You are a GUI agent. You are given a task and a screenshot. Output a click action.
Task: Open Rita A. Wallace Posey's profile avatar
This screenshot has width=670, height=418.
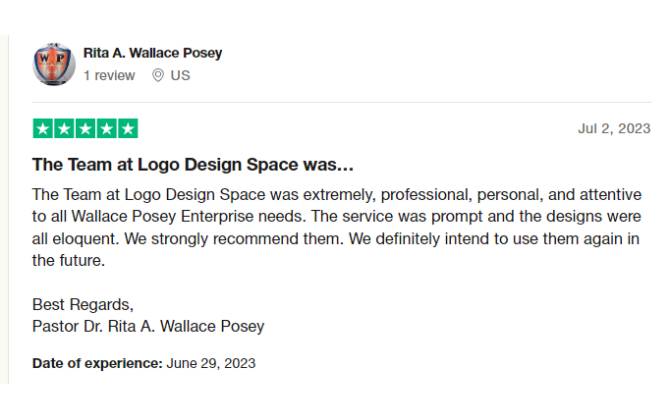point(54,64)
